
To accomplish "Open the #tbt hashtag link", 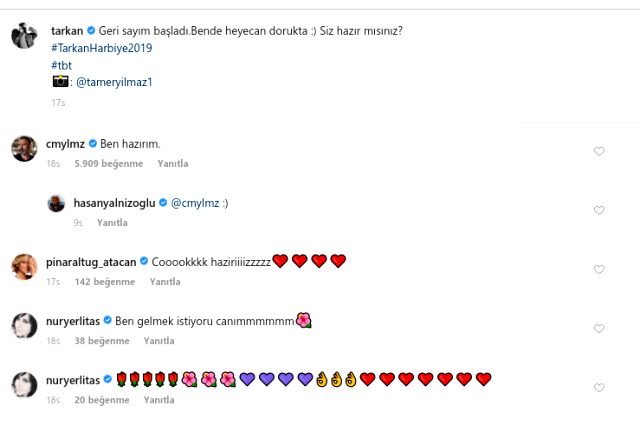I will click(62, 65).
